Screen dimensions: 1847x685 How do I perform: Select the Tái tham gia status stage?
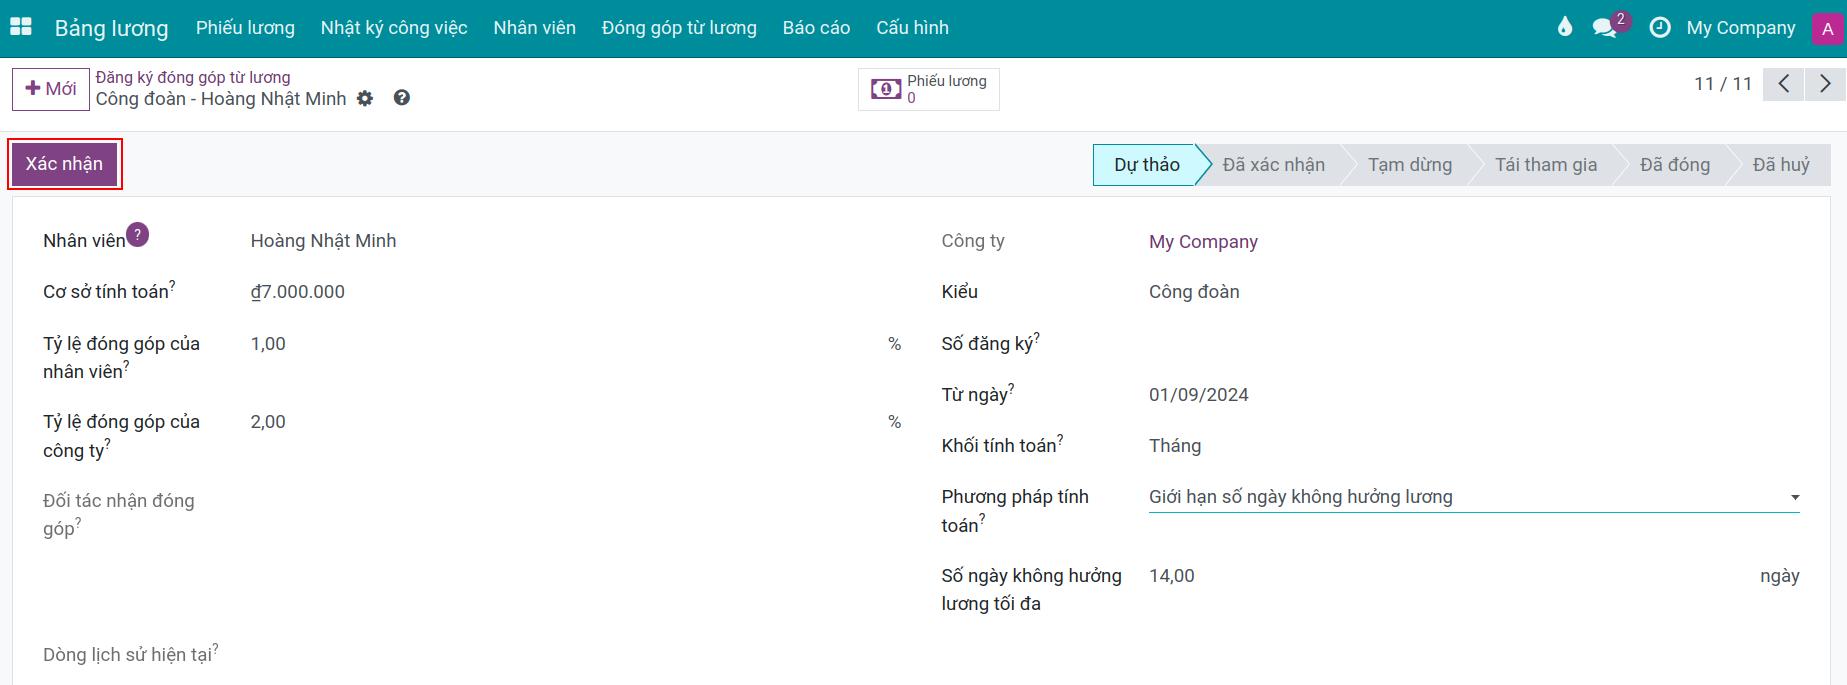pos(1546,165)
